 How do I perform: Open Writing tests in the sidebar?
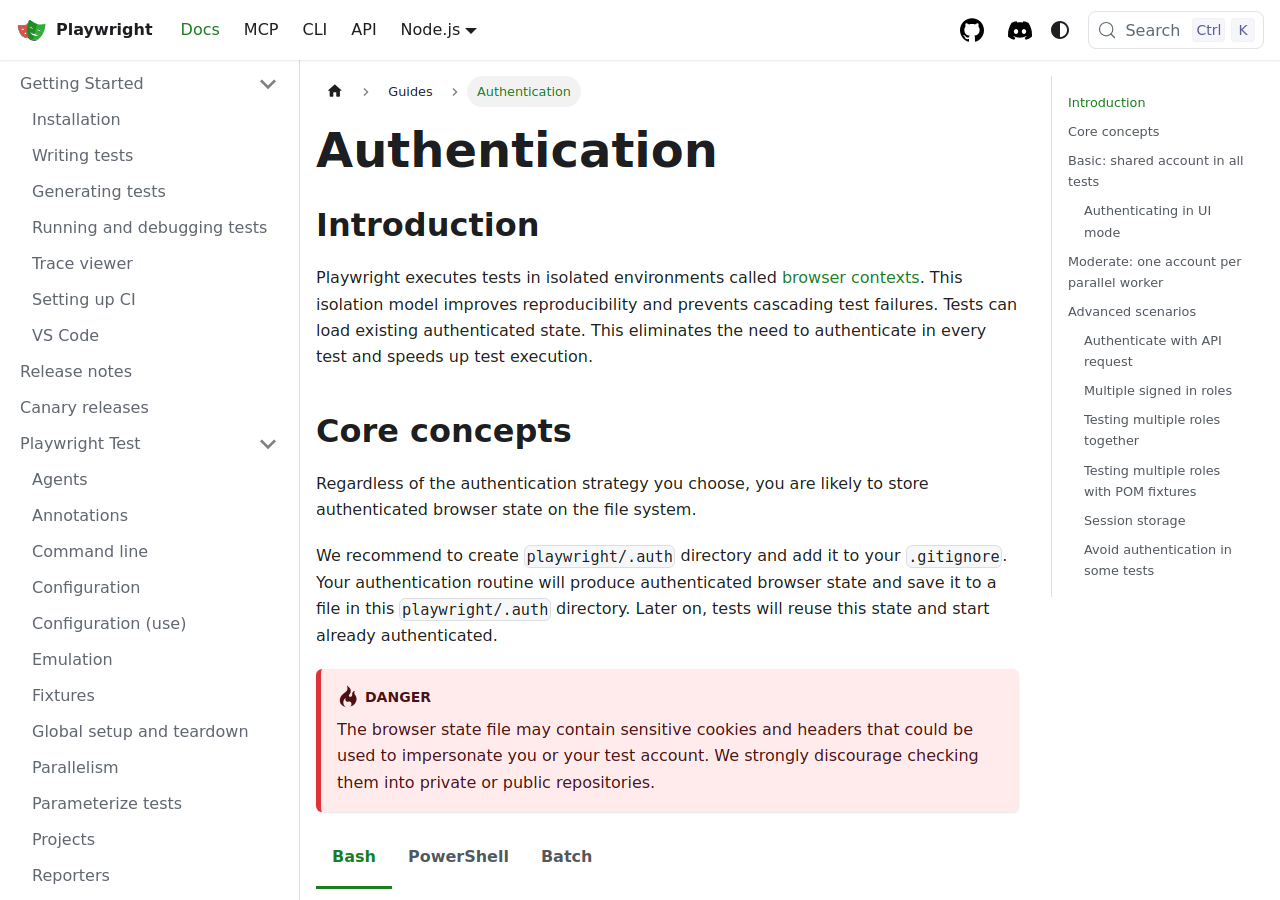pyautogui.click(x=82, y=156)
